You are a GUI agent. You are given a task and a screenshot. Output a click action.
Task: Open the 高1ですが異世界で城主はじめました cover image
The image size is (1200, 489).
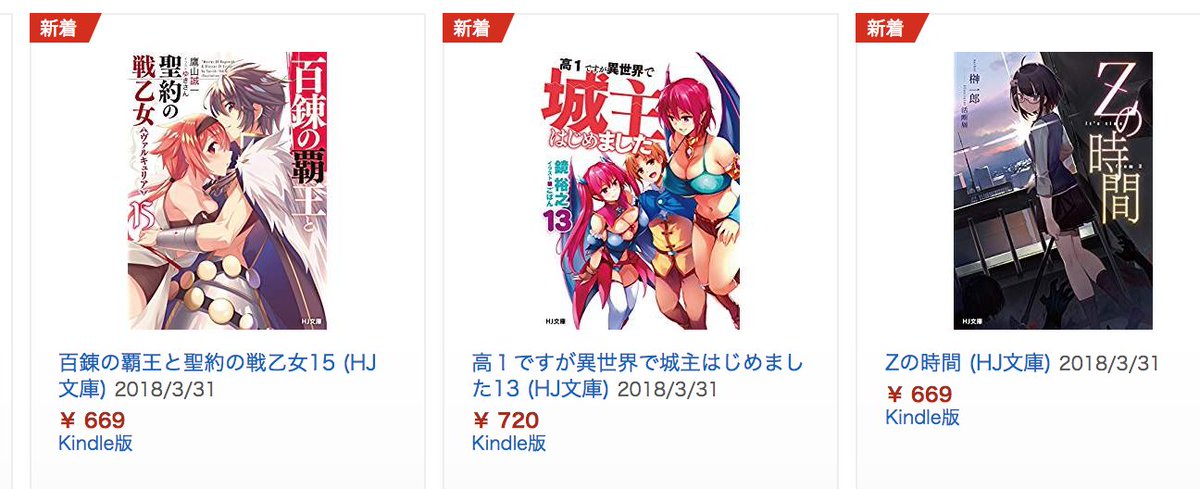(x=641, y=190)
